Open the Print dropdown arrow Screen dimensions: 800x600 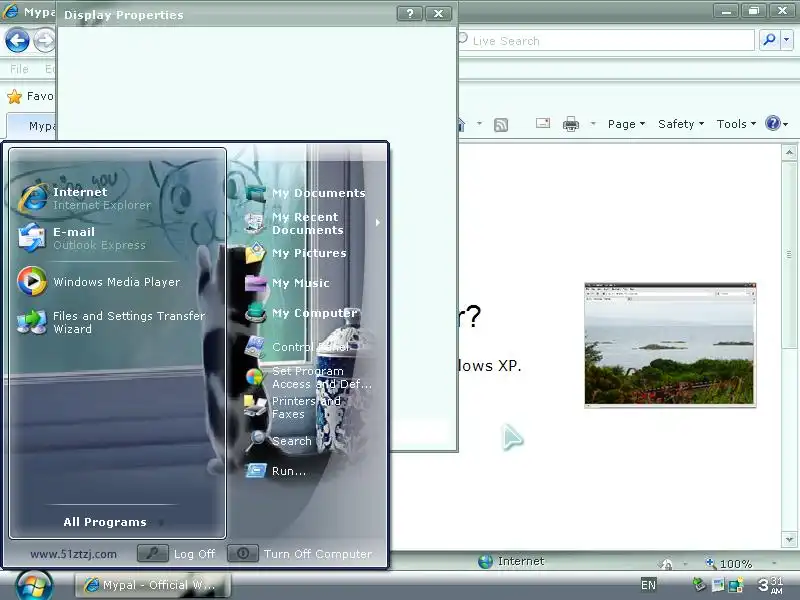point(593,123)
